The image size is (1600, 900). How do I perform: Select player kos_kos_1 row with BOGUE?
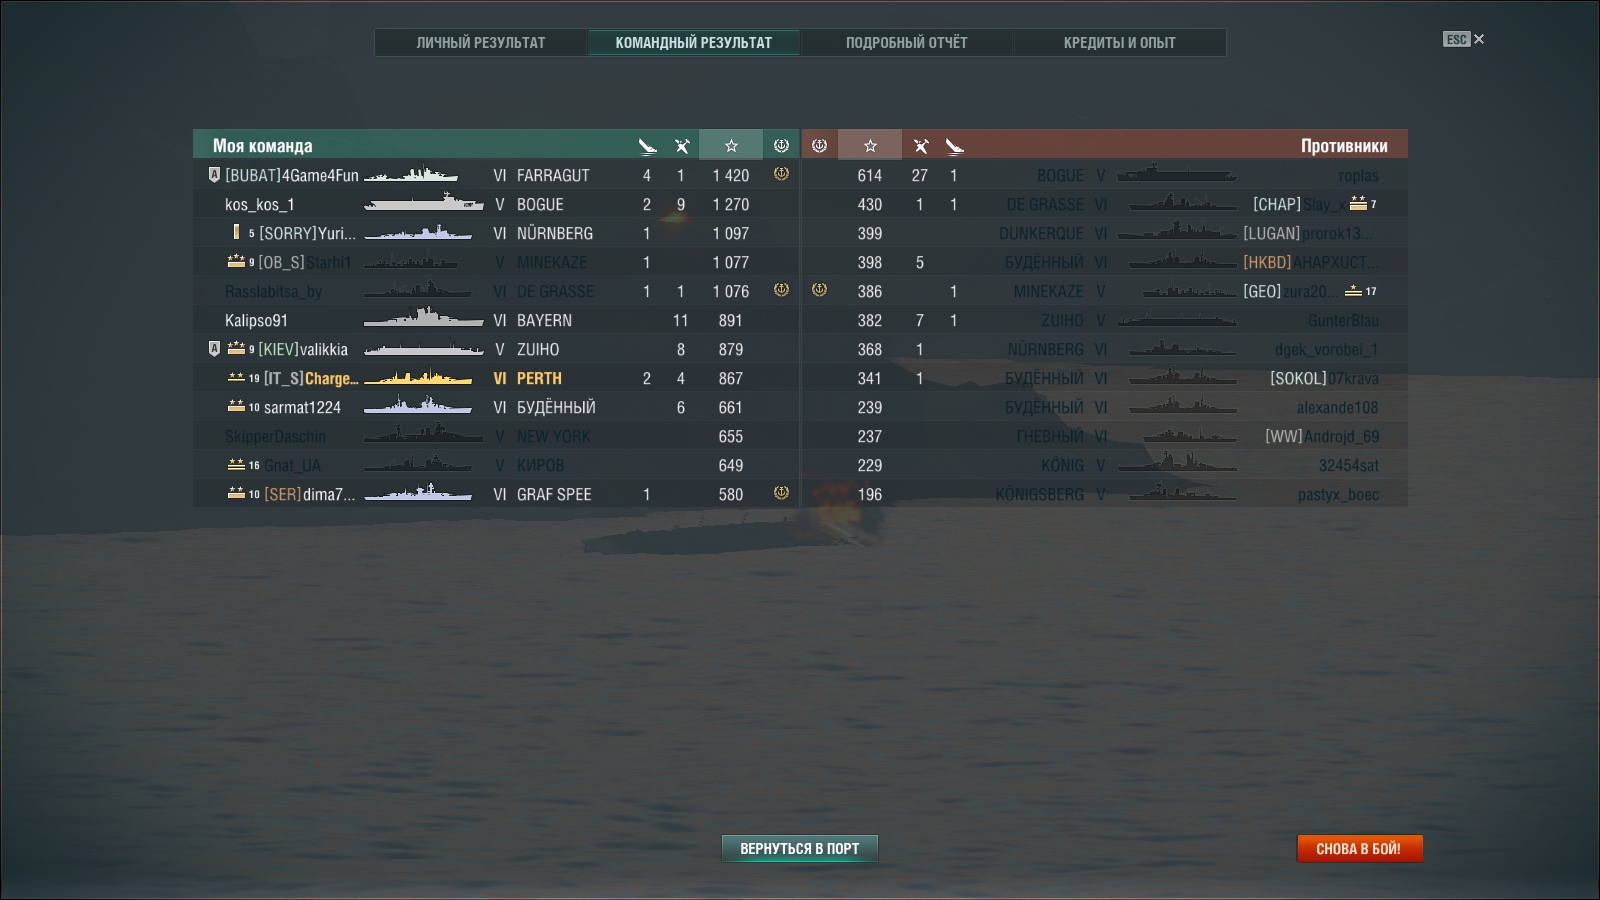(x=496, y=204)
